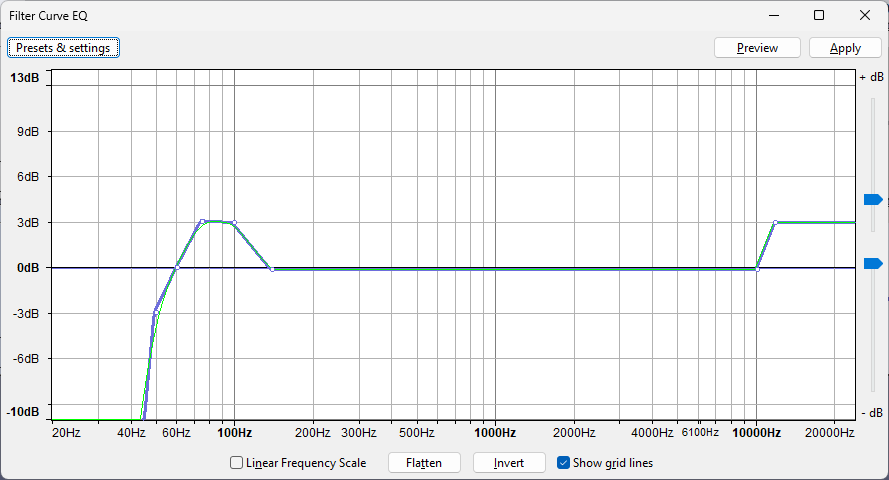Select the 0dB curve point near 140Hz
The width and height of the screenshot is (889, 480).
point(272,270)
